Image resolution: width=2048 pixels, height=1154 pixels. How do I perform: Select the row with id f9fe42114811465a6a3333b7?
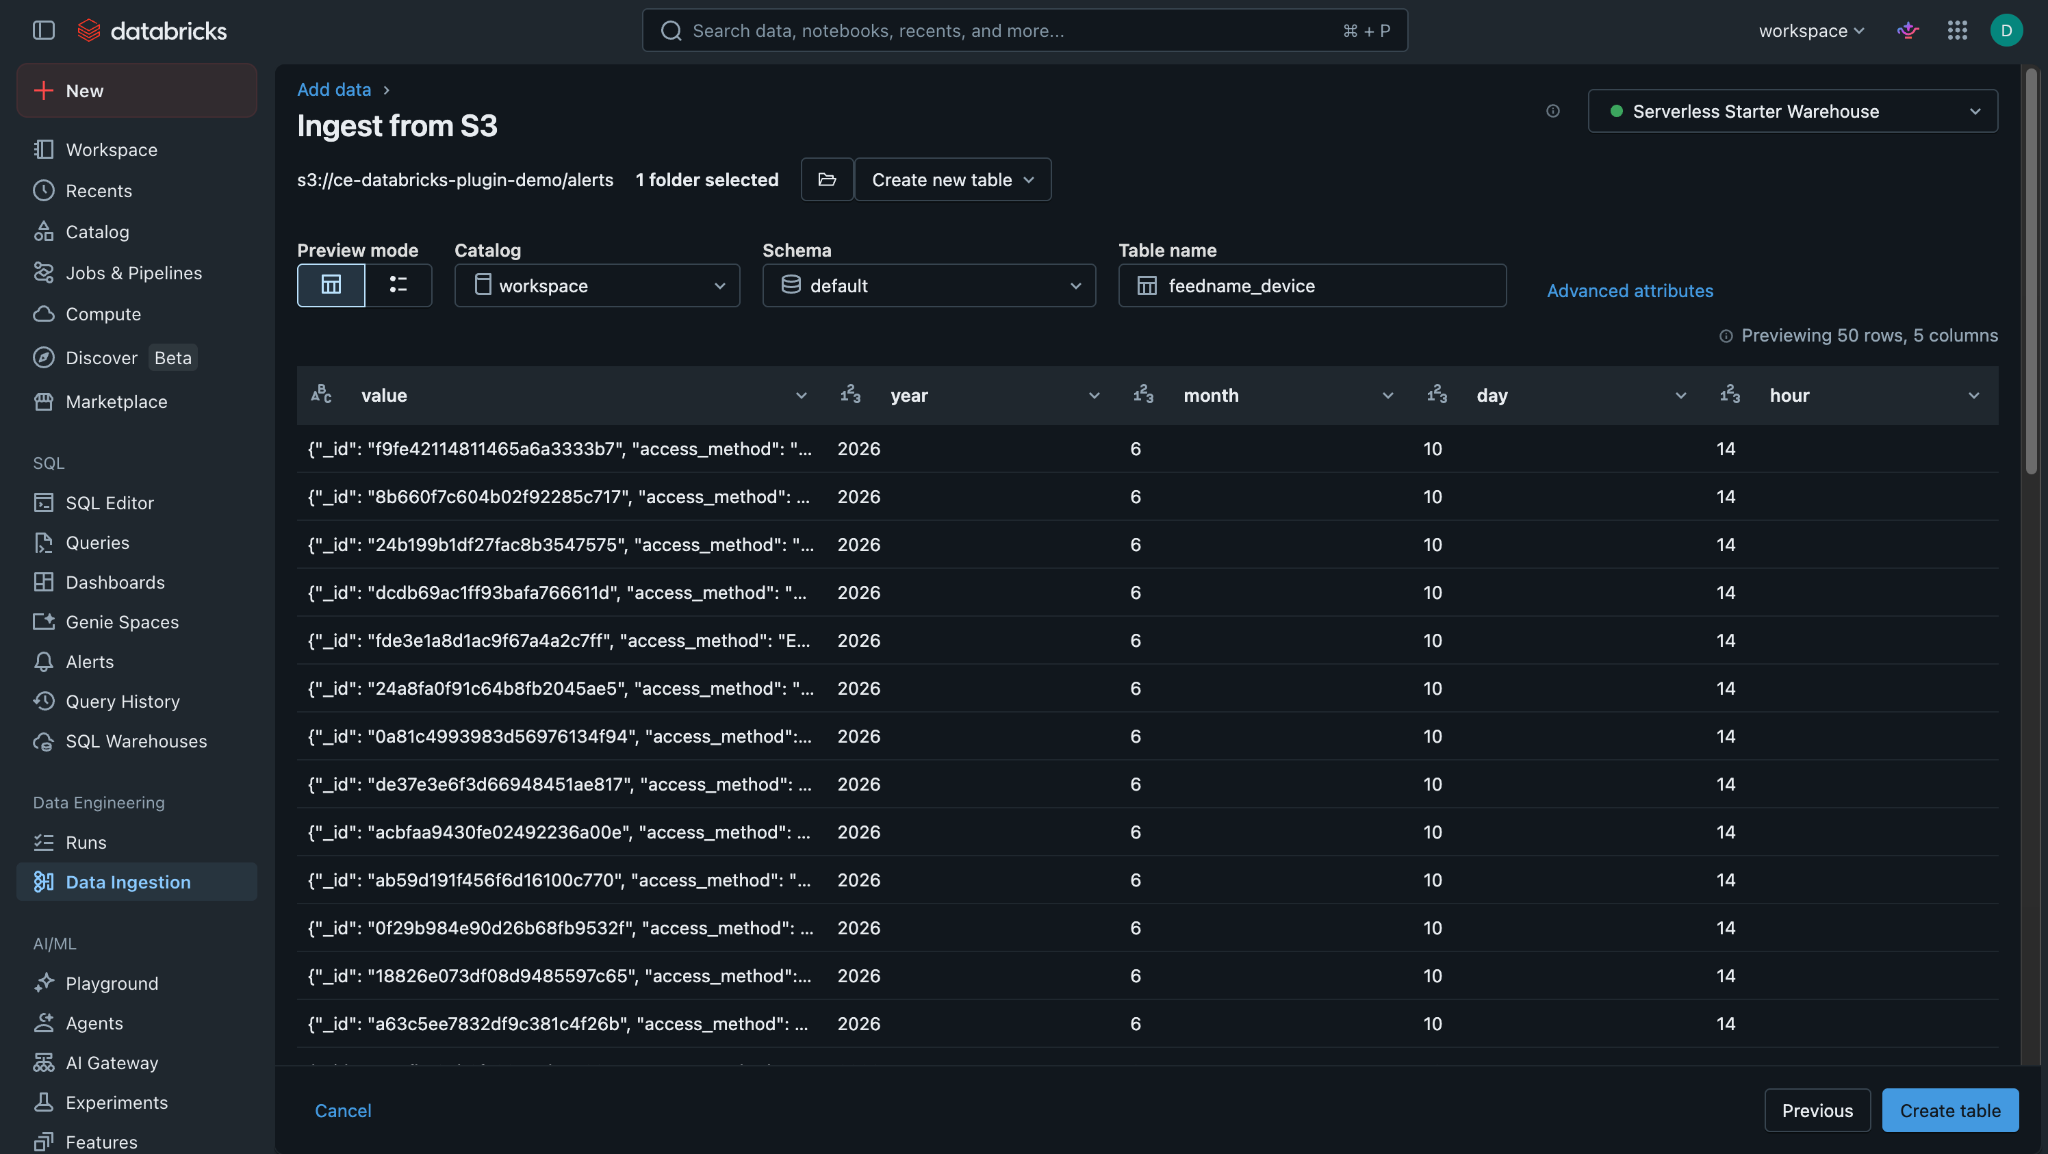[x=1148, y=448]
